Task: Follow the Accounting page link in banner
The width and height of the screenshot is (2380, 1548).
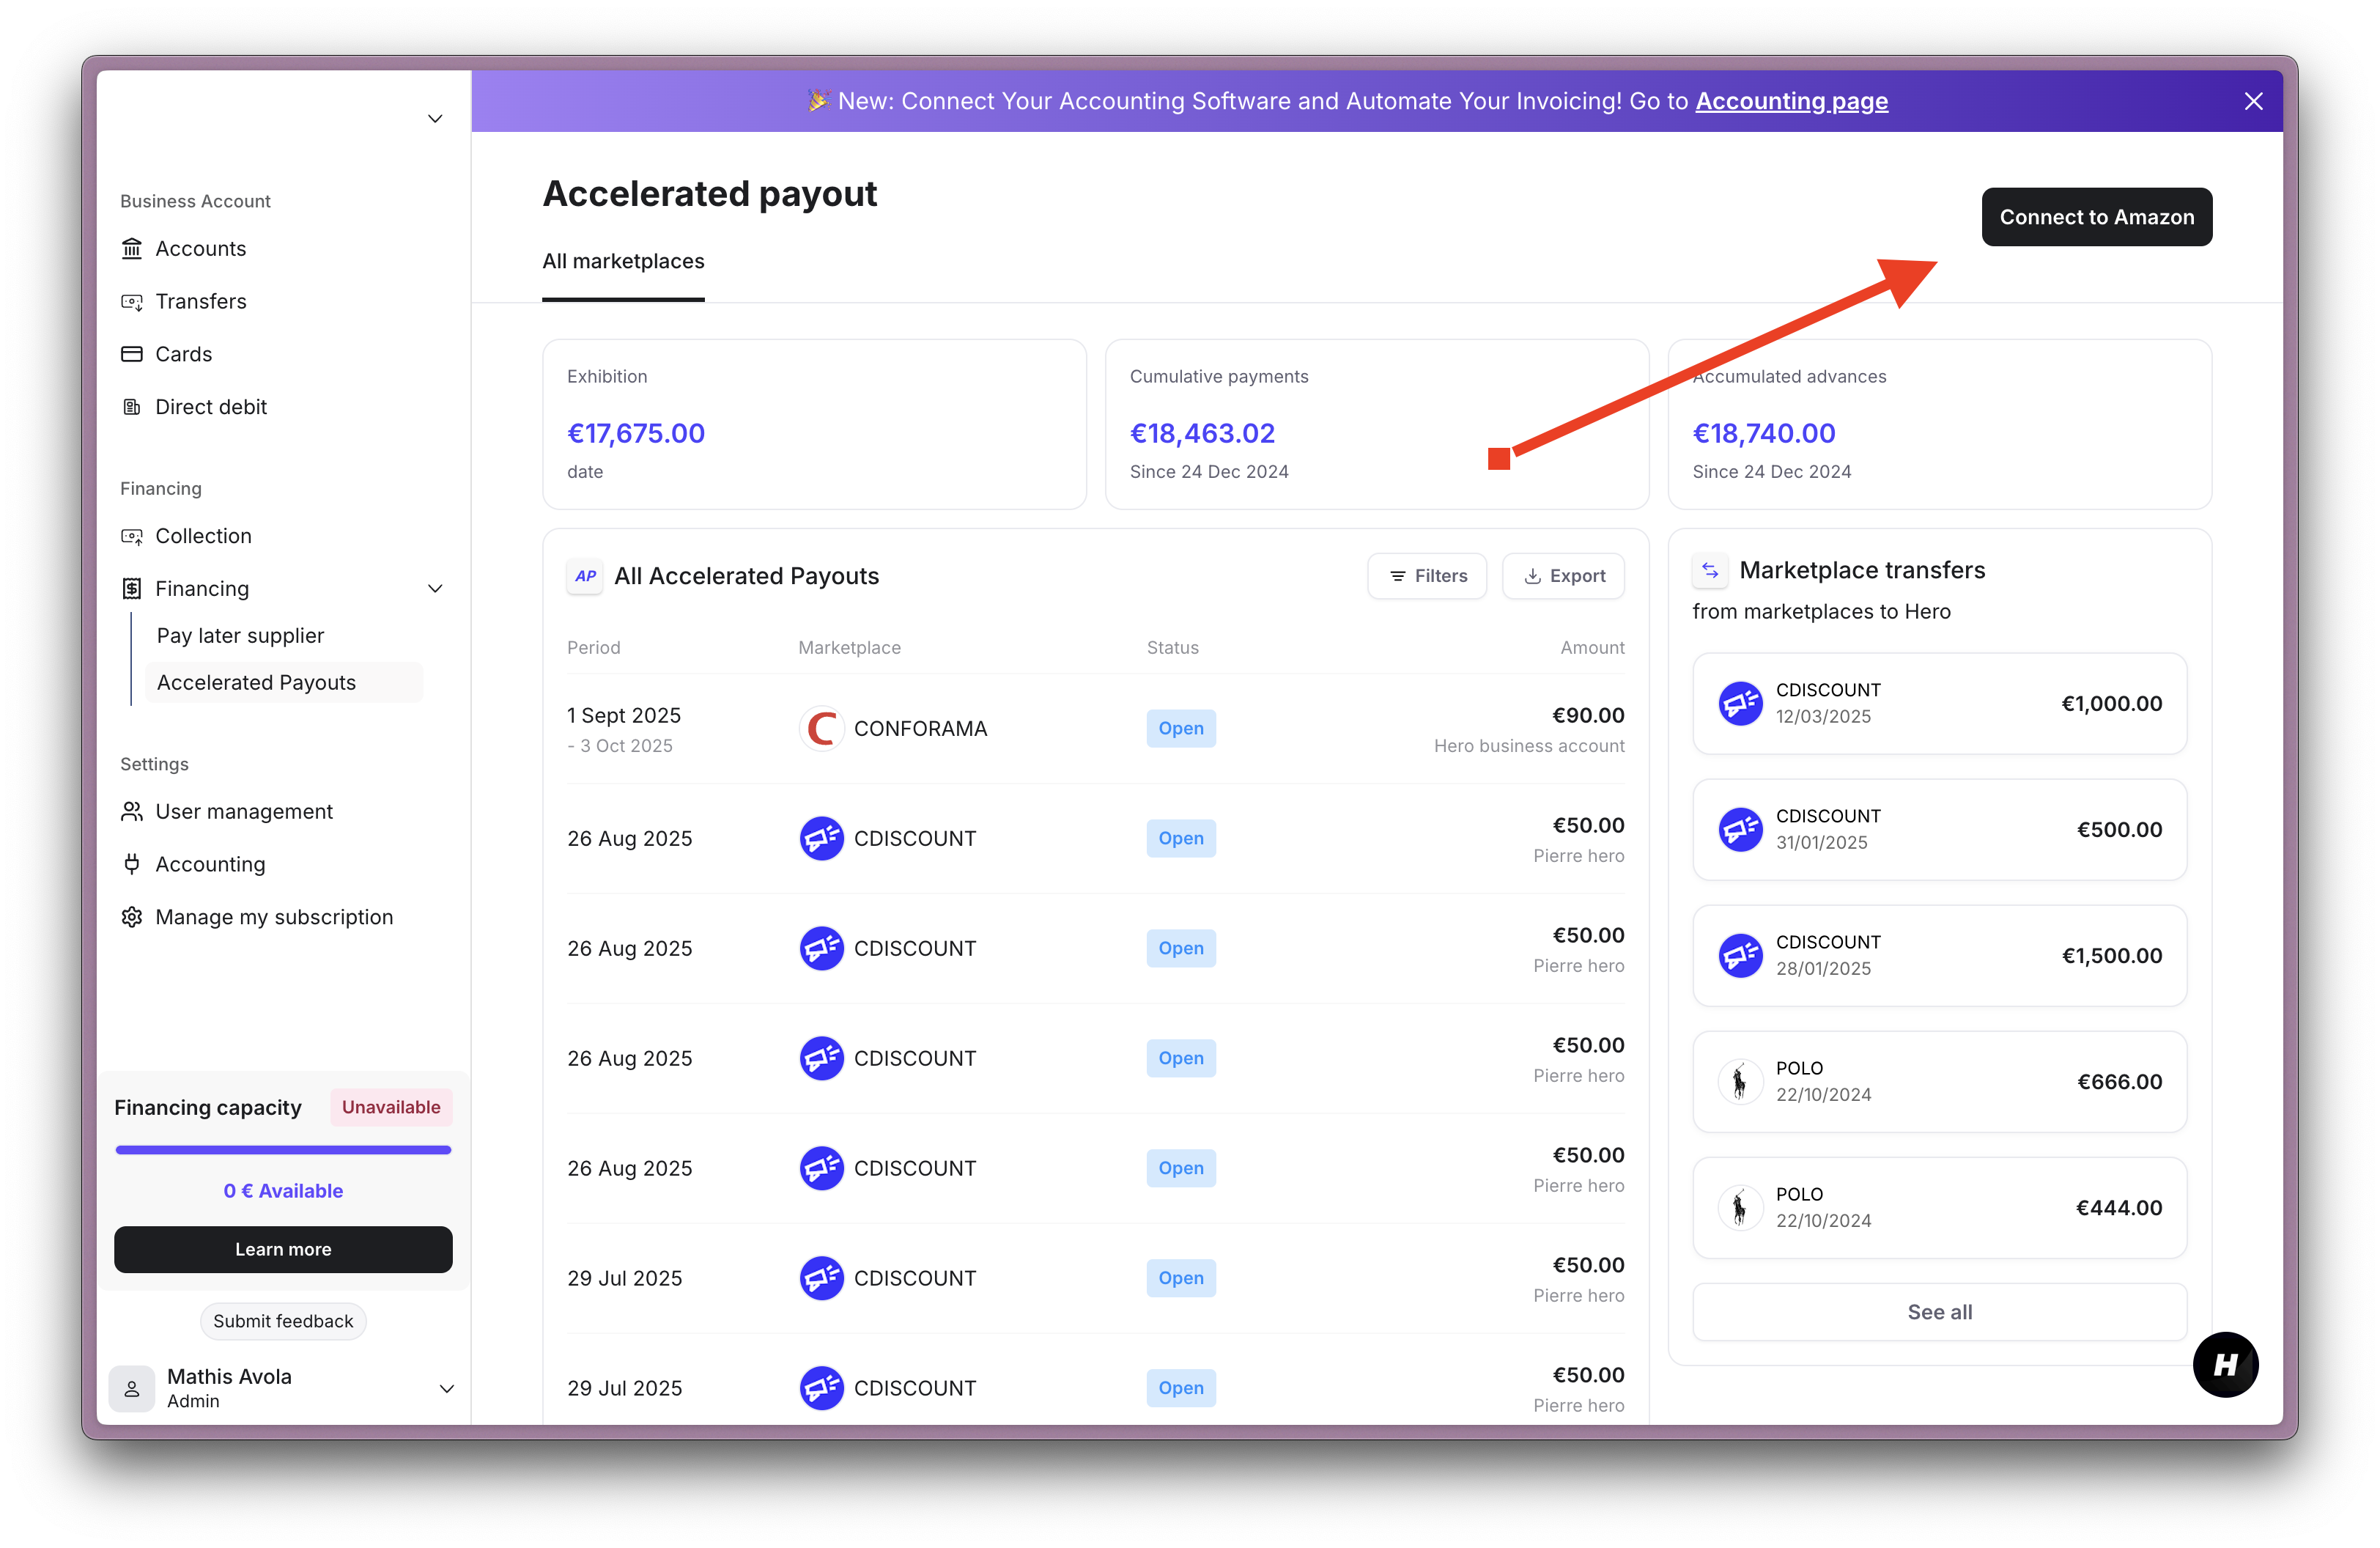Action: [x=1791, y=101]
